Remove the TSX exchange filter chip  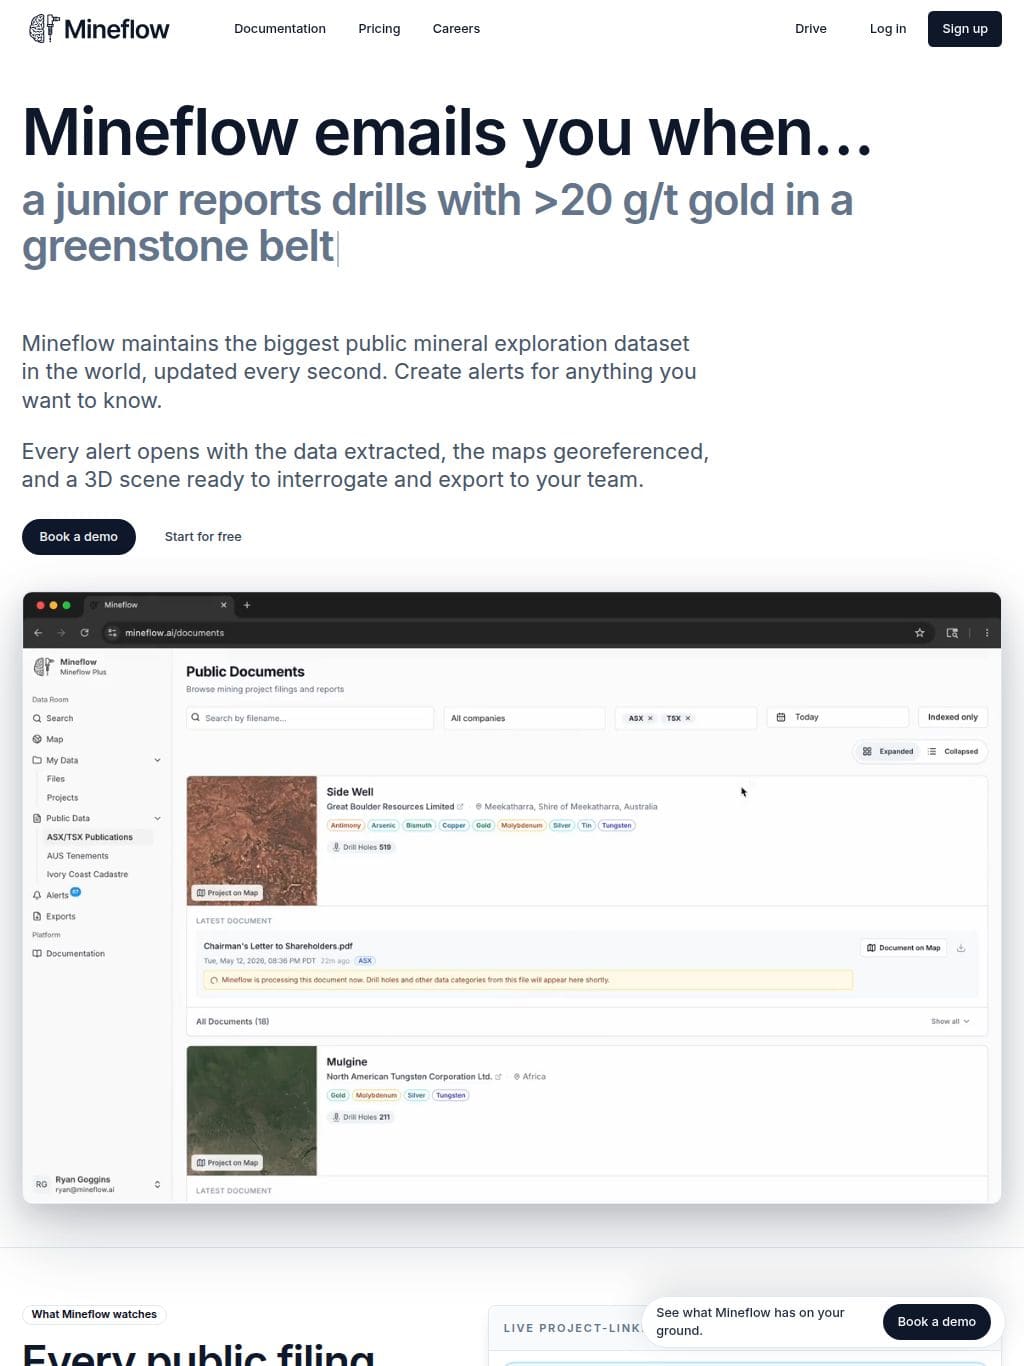(x=688, y=719)
